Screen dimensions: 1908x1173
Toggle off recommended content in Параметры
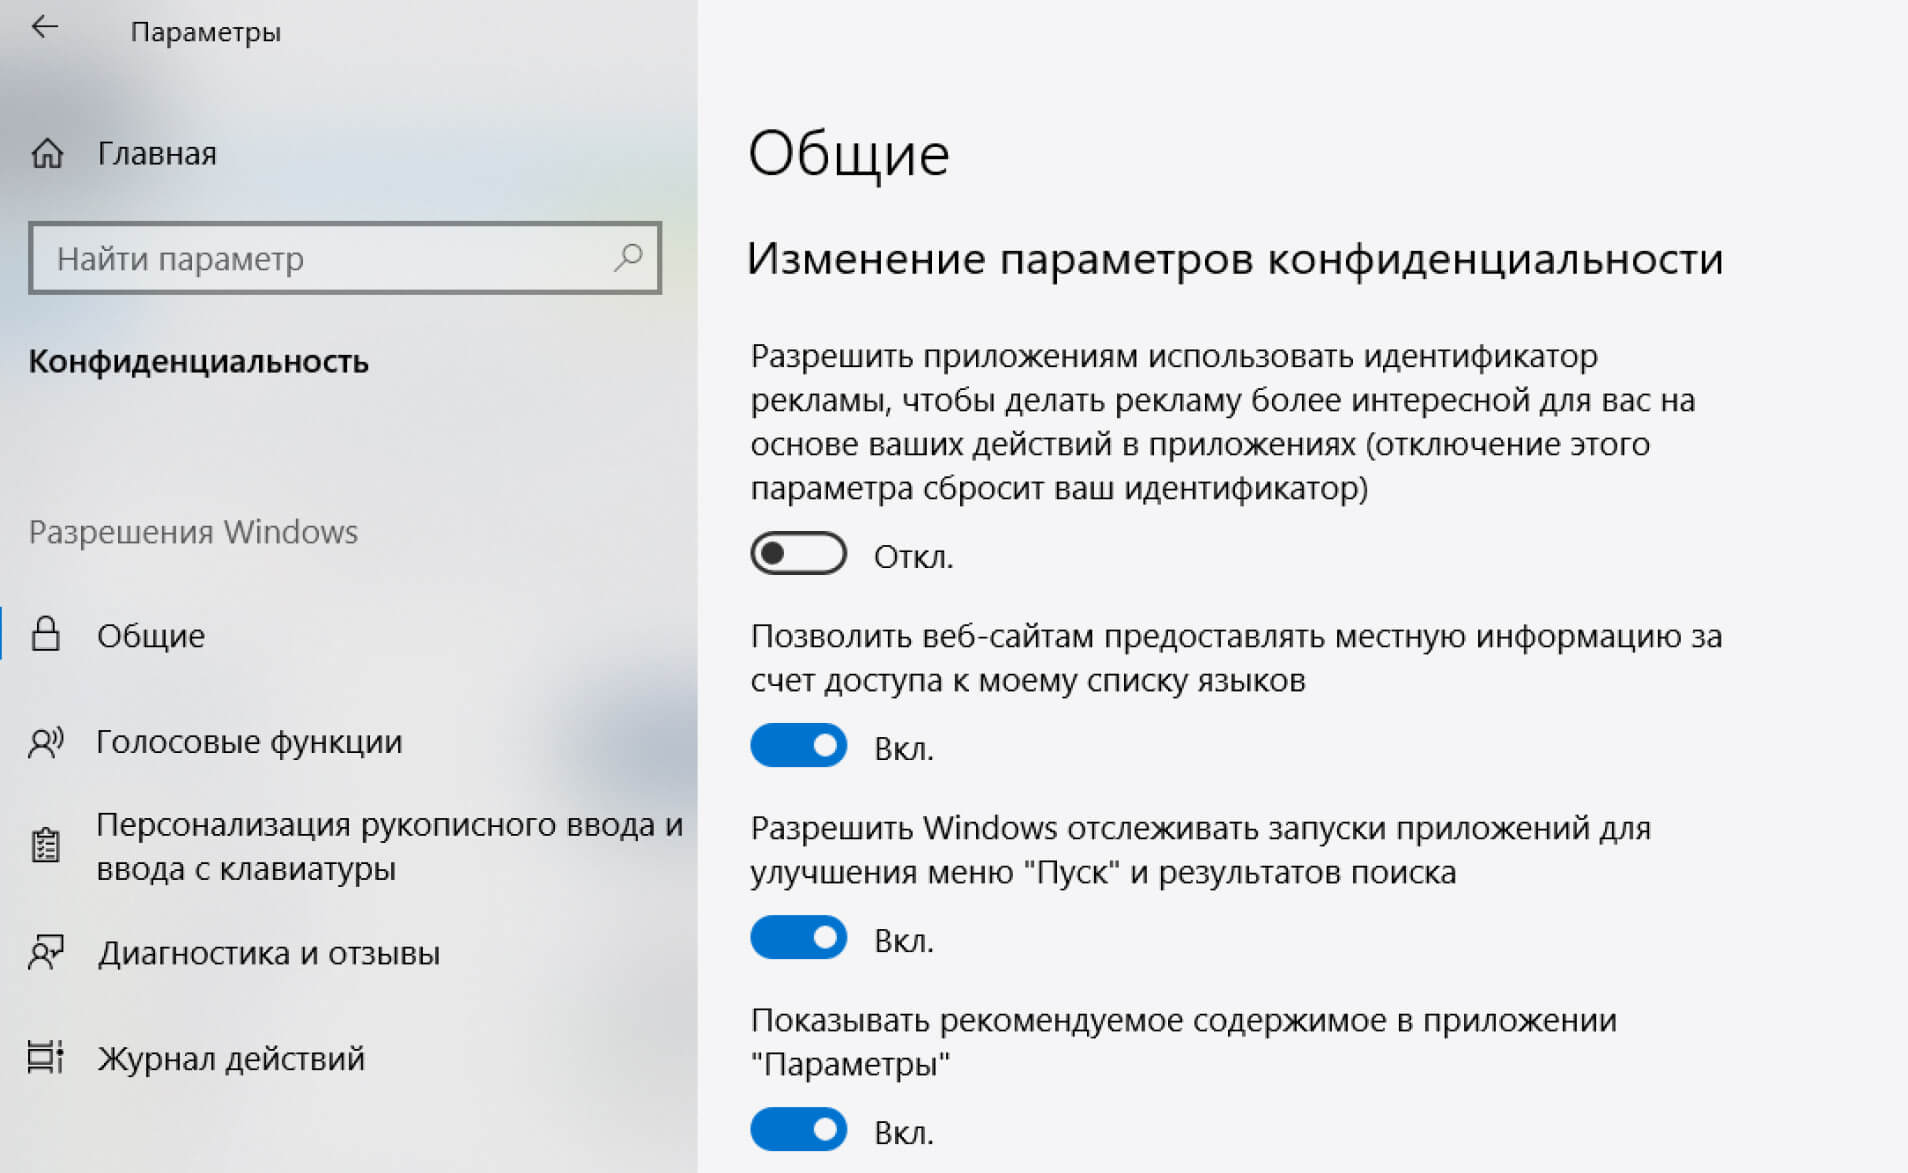pyautogui.click(x=798, y=1130)
